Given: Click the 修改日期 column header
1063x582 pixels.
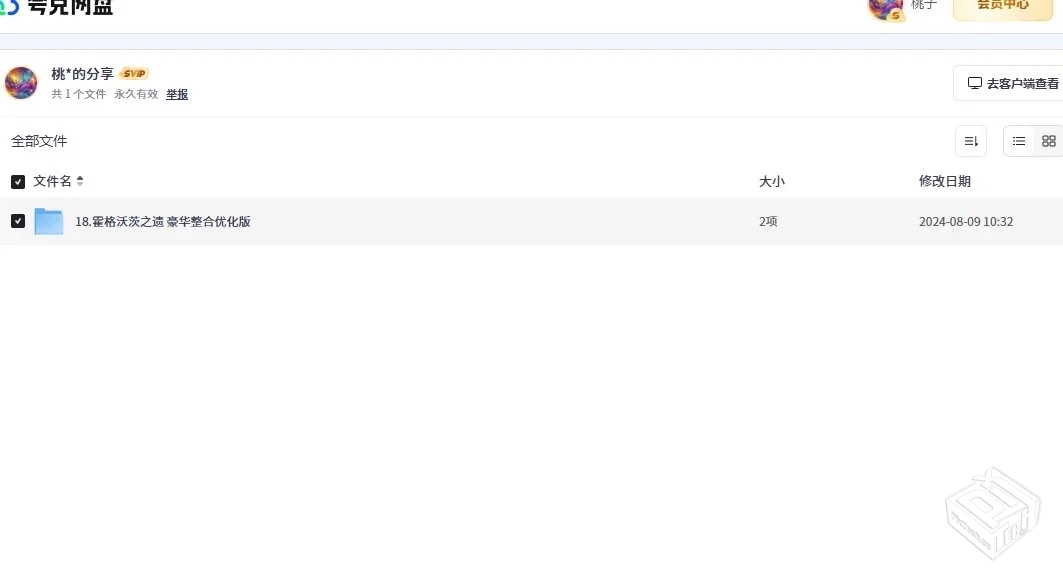Looking at the screenshot, I should pos(944,181).
